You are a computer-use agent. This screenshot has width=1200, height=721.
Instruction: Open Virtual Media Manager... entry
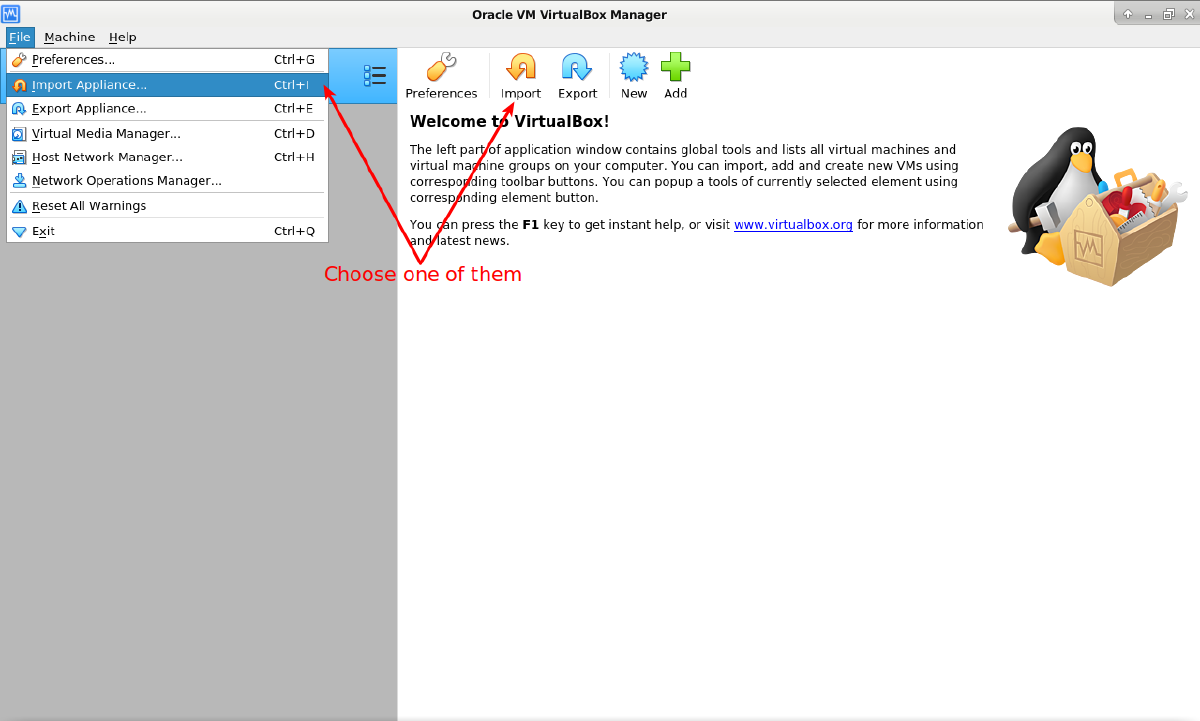pos(106,134)
